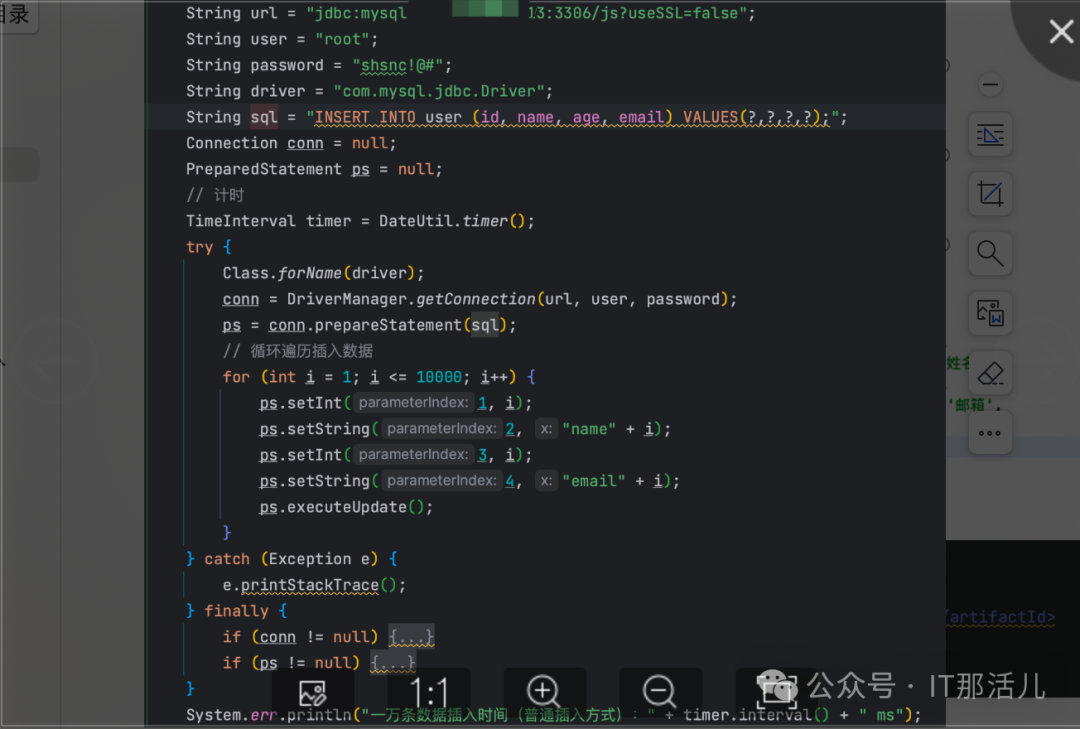This screenshot has height=729, width=1080.
Task: Open the text layout tool icon
Action: [990, 135]
